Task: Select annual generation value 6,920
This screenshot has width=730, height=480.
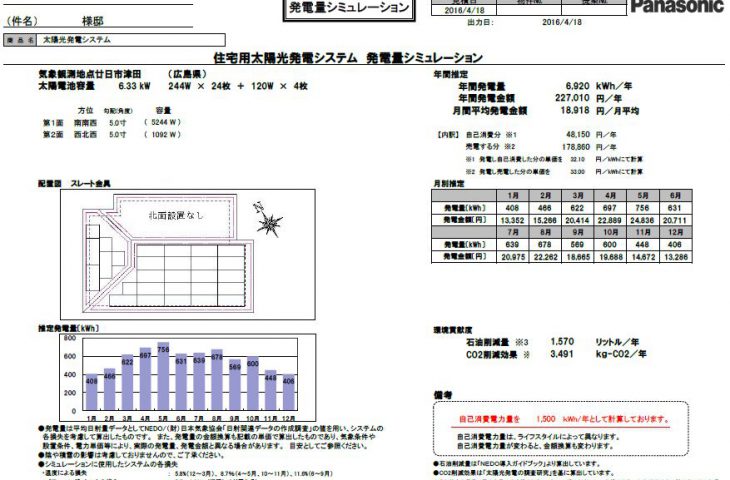Action: coord(577,86)
